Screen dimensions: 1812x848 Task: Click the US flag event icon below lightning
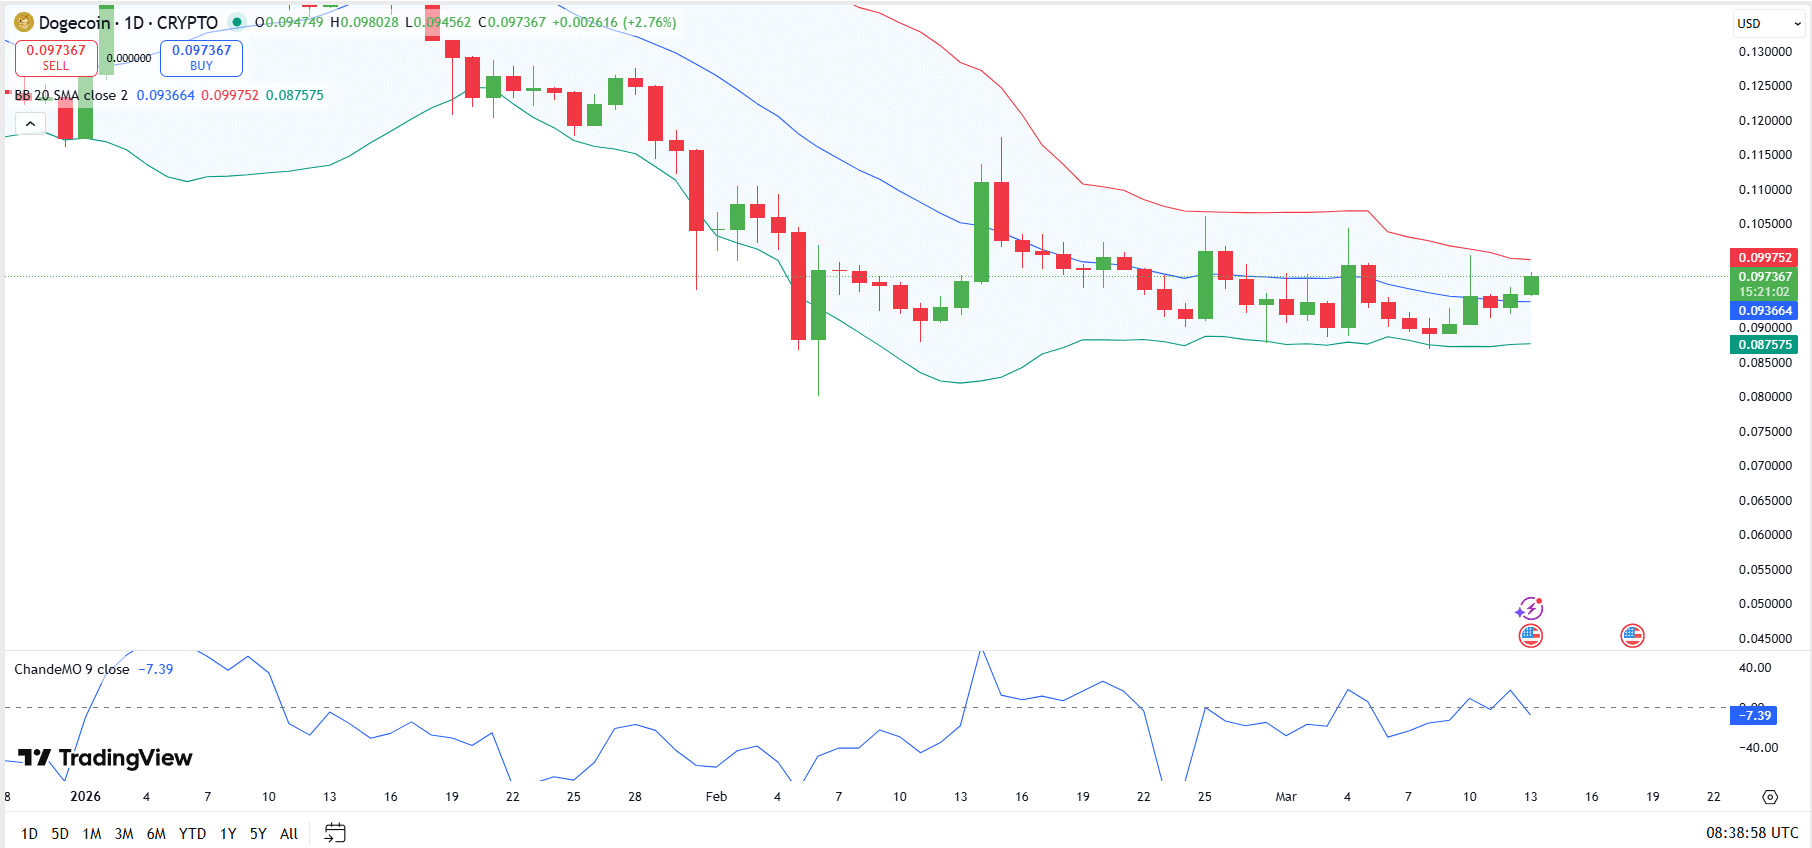tap(1531, 636)
